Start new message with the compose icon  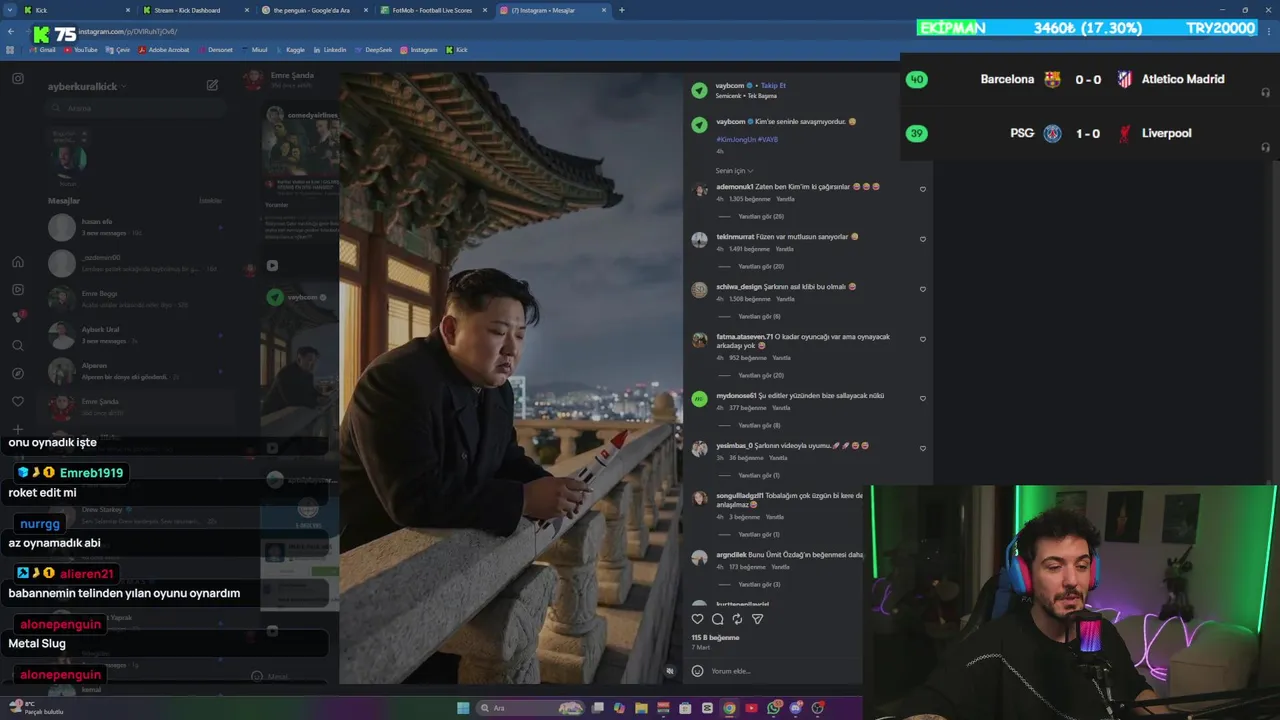pos(212,85)
